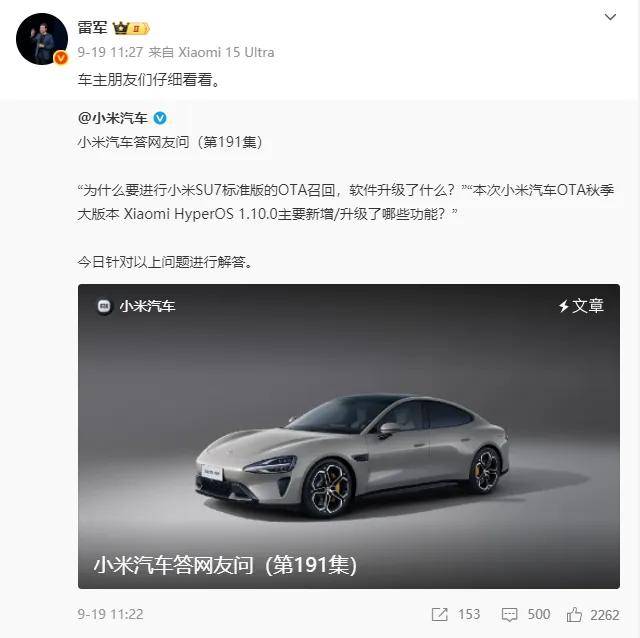This screenshot has width=640, height=638.
Task: Open the comments speech bubble icon
Action: (509, 614)
